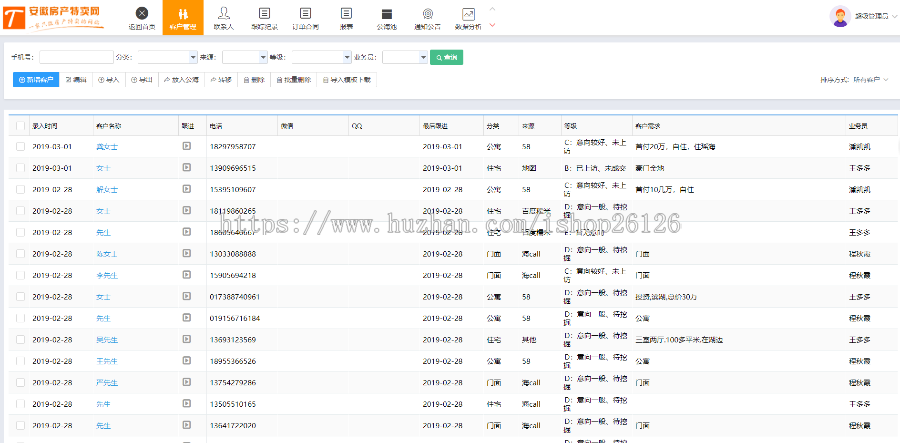
Task: Click the phone number 13505510165 cell
Action: tap(233, 404)
